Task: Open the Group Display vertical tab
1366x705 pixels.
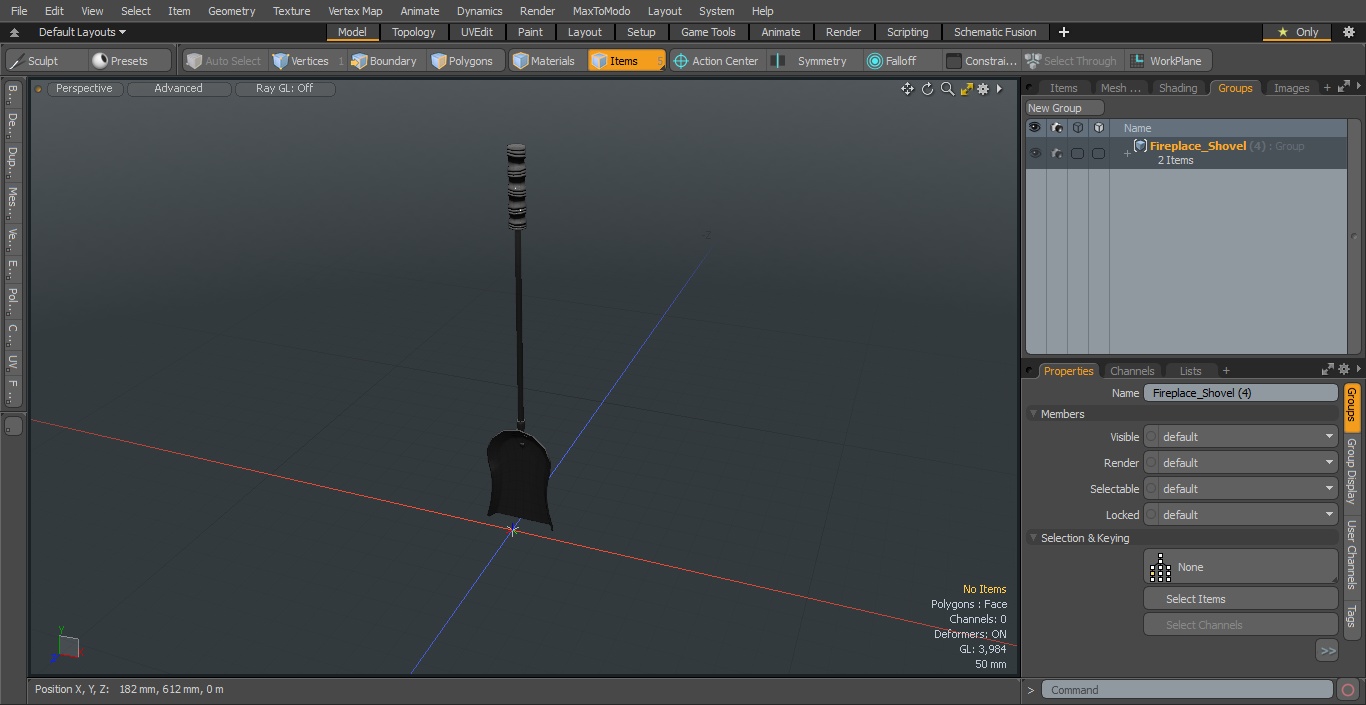Action: (1351, 471)
